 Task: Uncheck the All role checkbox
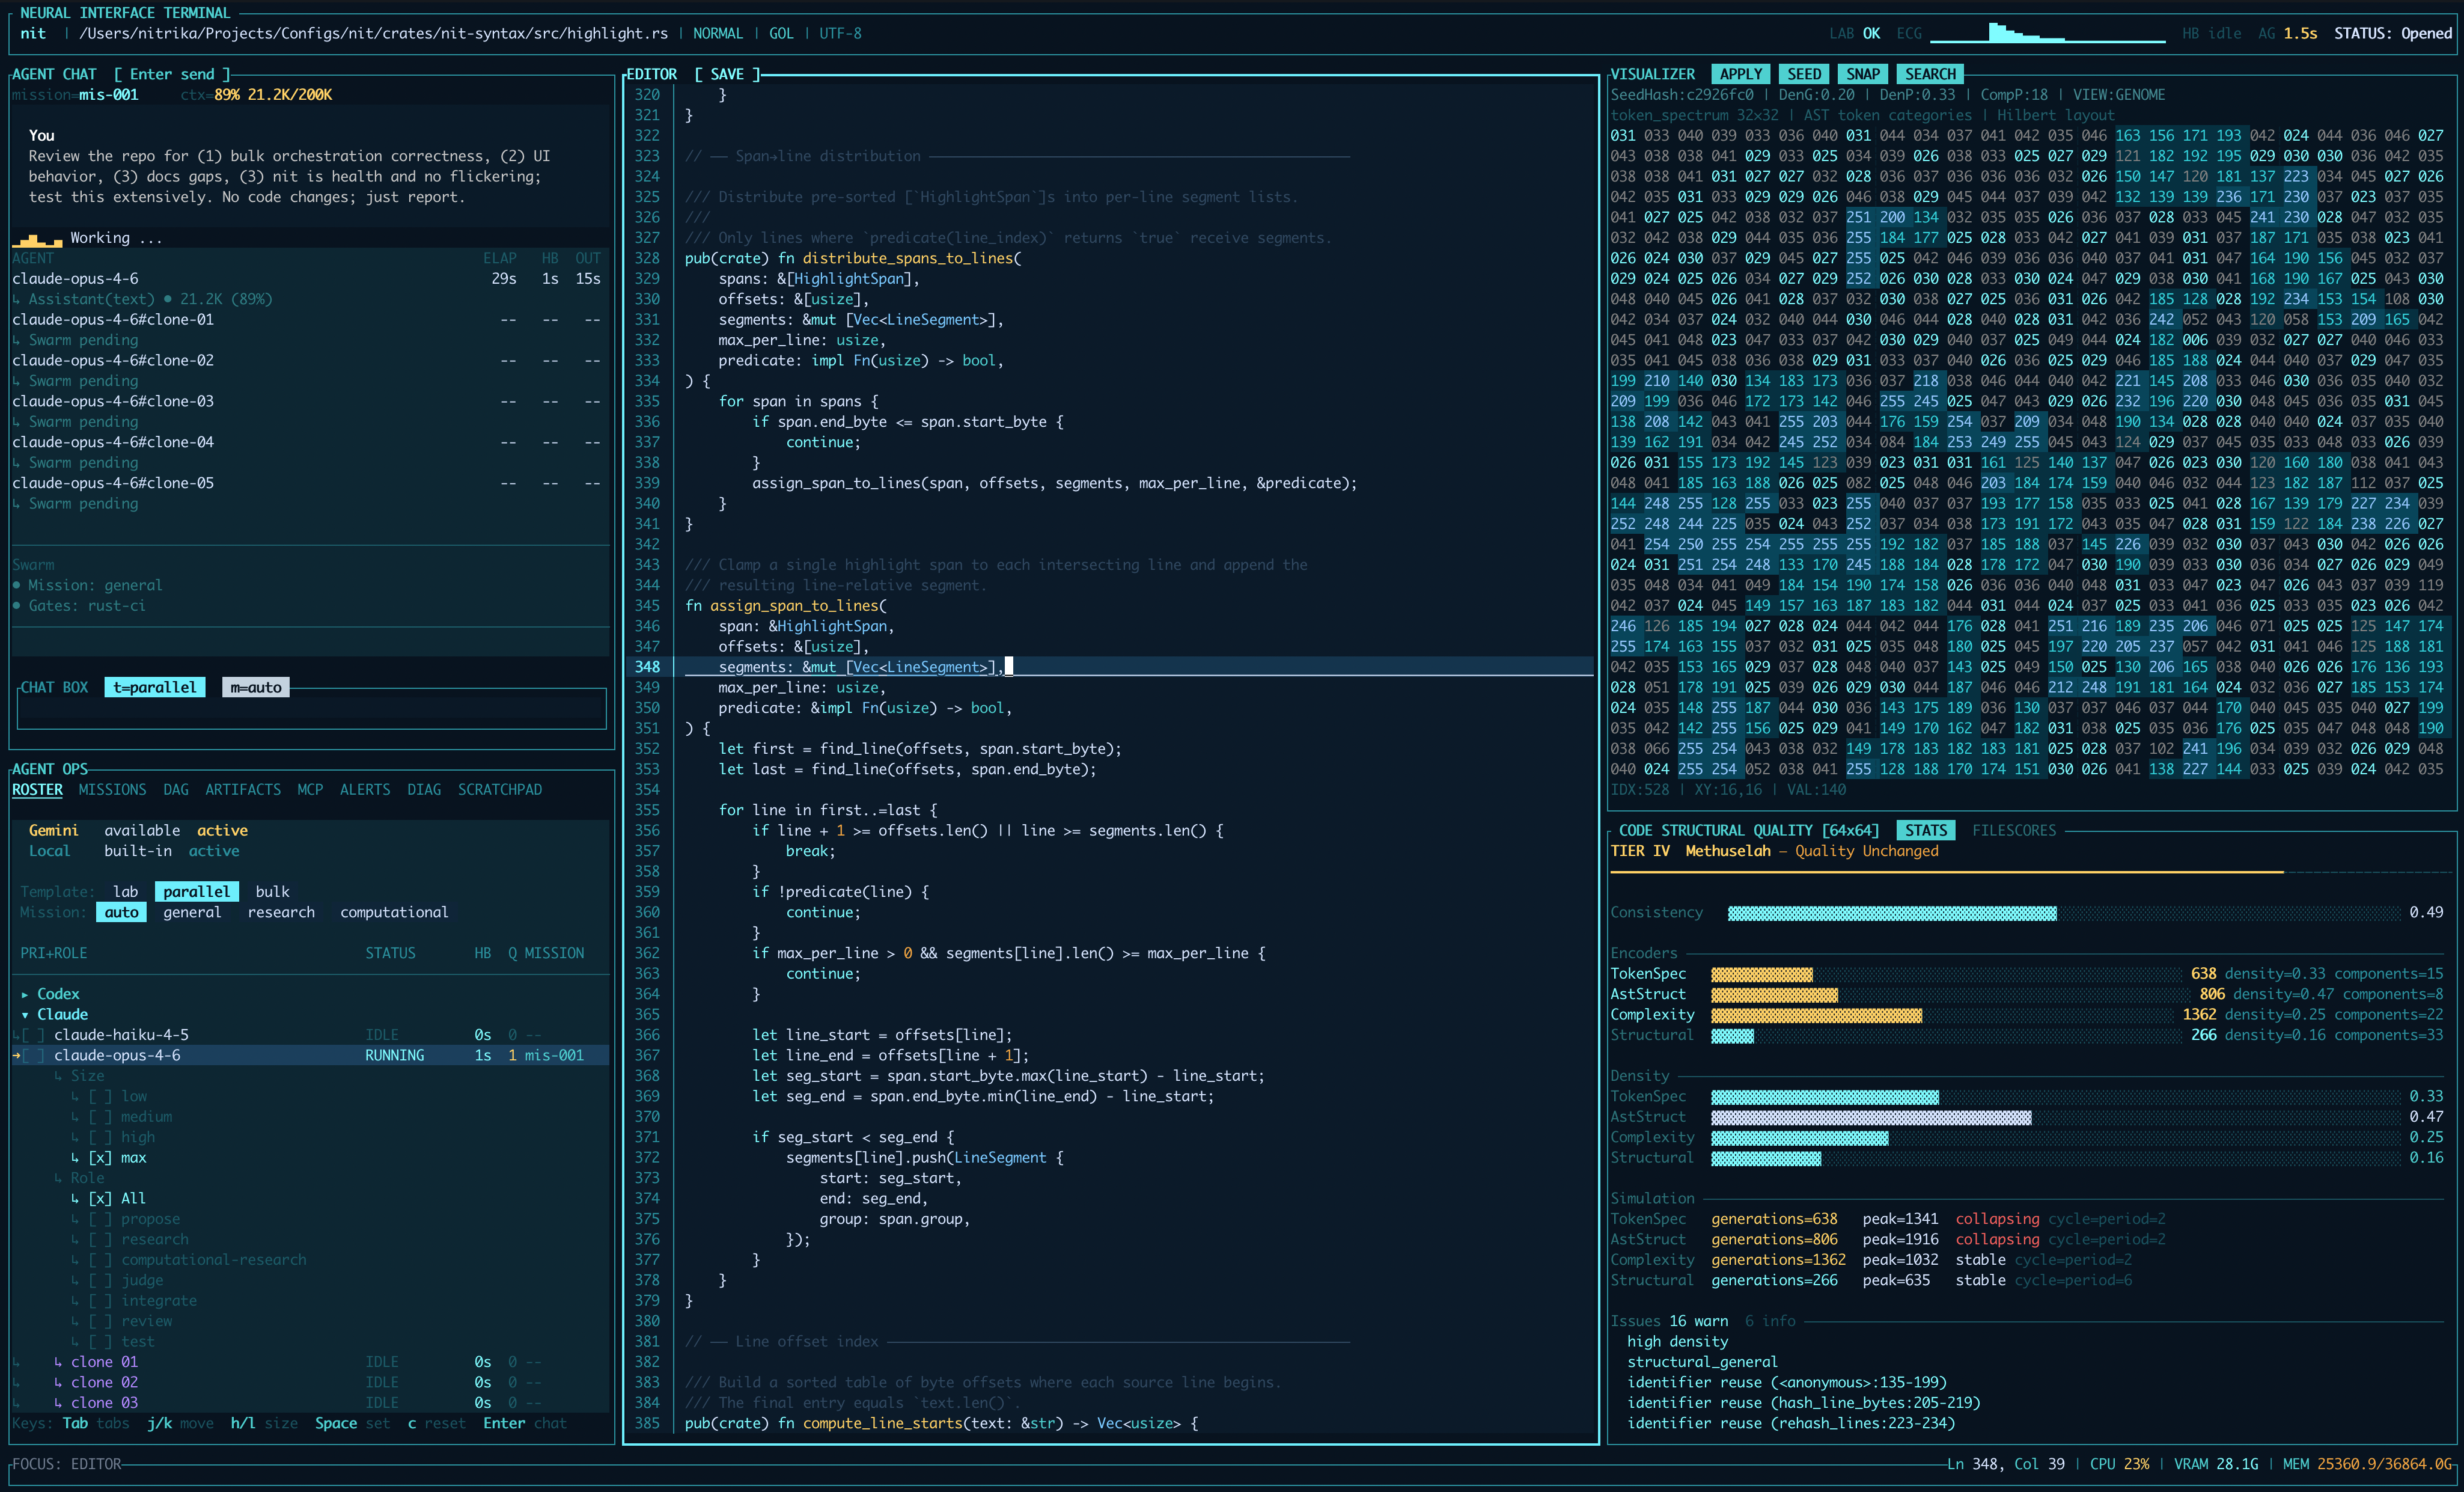(x=100, y=1198)
